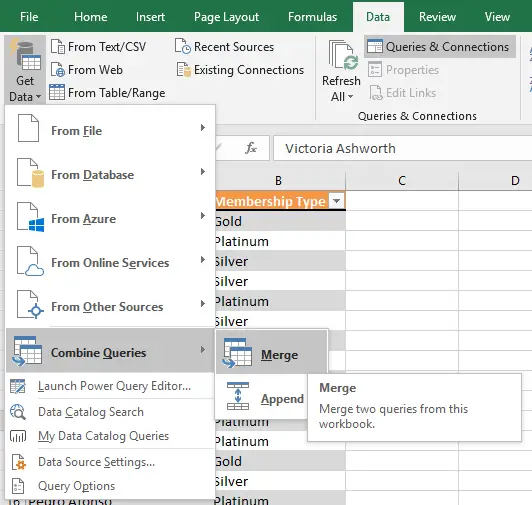This screenshot has width=532, height=505.
Task: Select Append in Combine Queries submenu
Action: coord(262,396)
